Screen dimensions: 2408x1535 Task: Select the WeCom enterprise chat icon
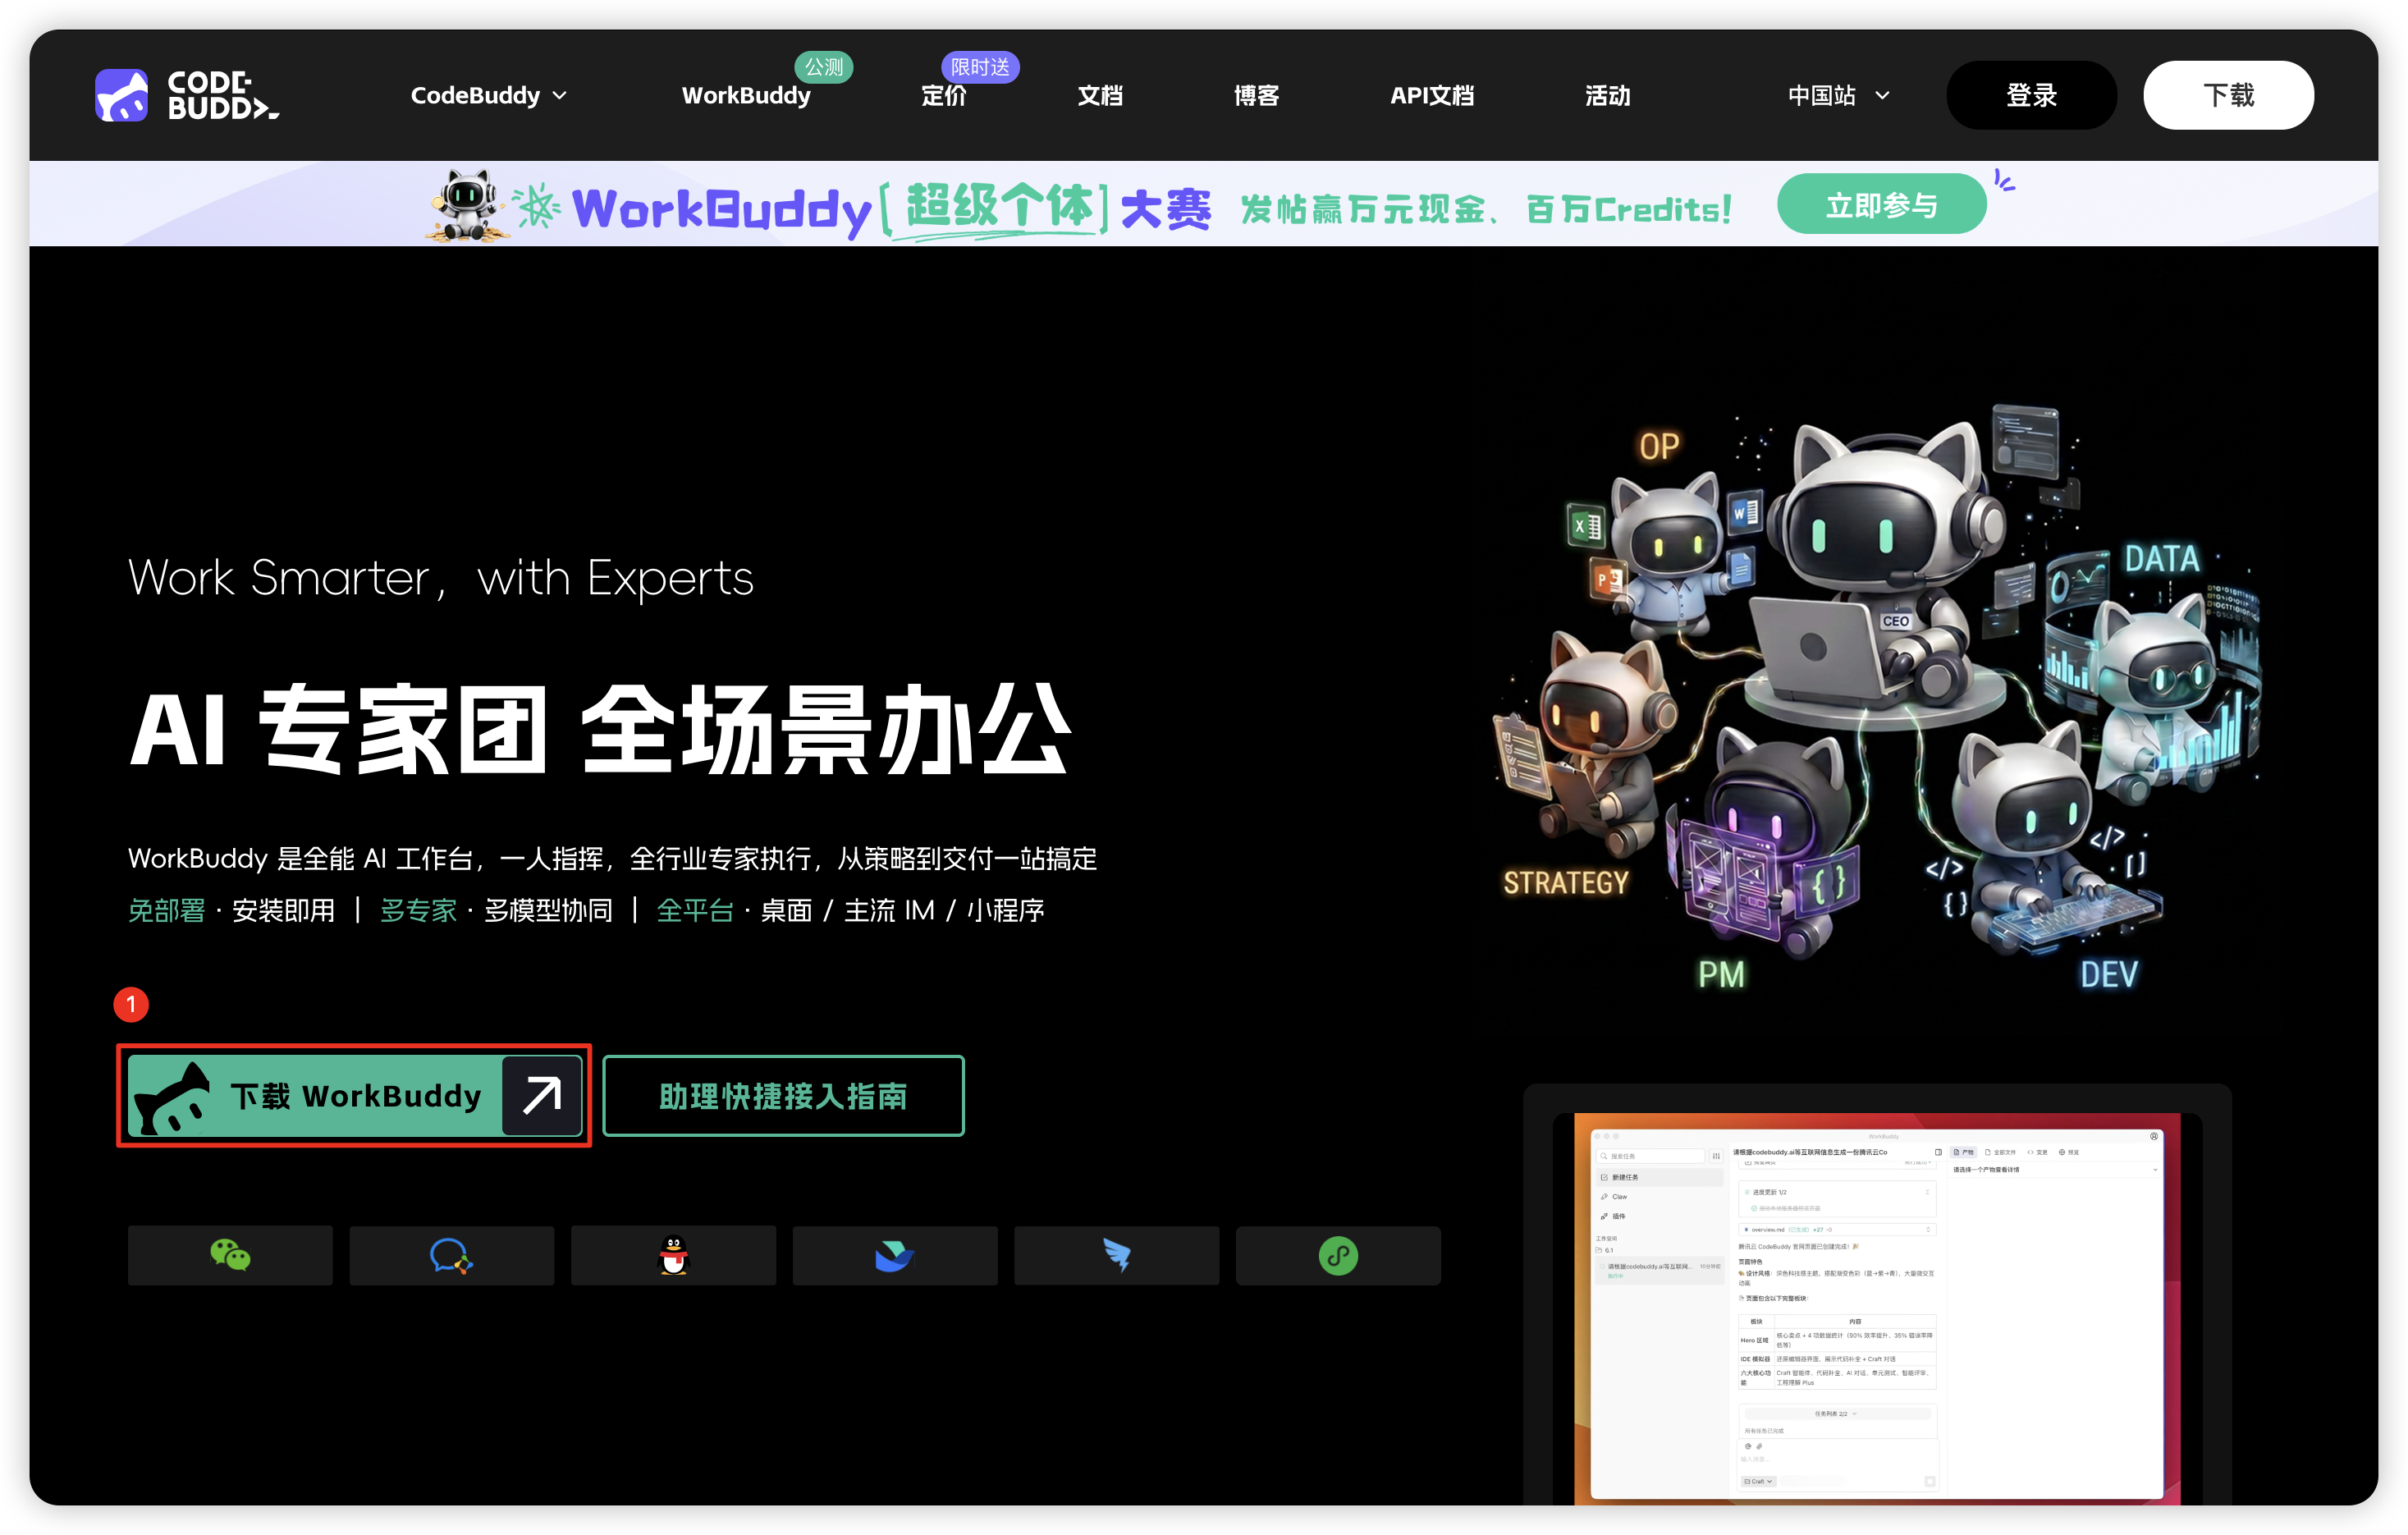[x=451, y=1255]
